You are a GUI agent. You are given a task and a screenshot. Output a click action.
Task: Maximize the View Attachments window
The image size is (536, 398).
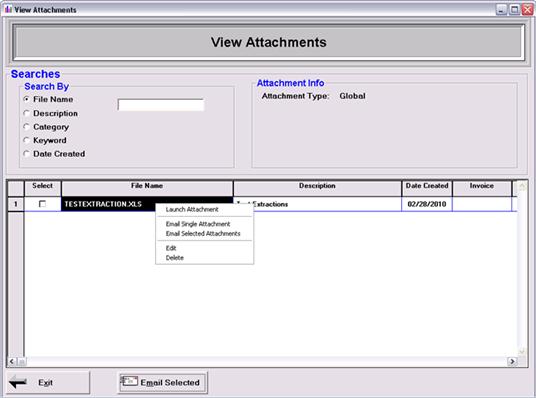[515, 10]
